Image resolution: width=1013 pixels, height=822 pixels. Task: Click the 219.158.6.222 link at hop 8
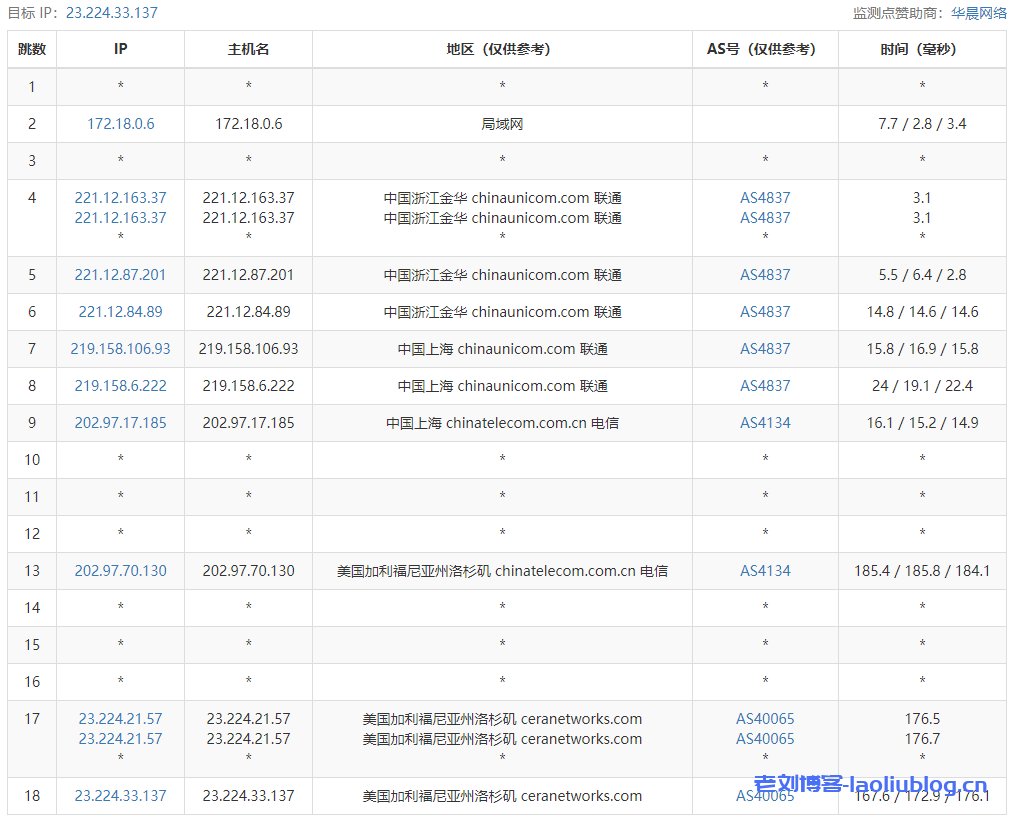click(120, 385)
